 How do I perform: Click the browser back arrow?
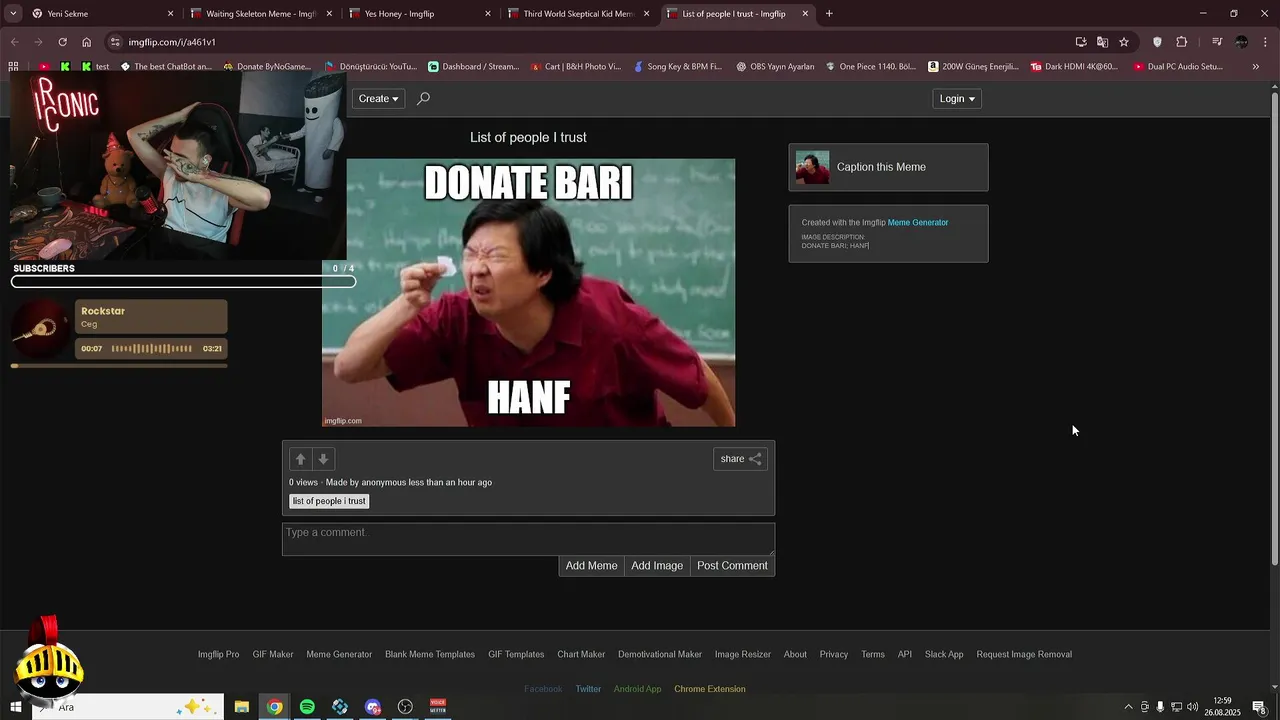tap(14, 42)
